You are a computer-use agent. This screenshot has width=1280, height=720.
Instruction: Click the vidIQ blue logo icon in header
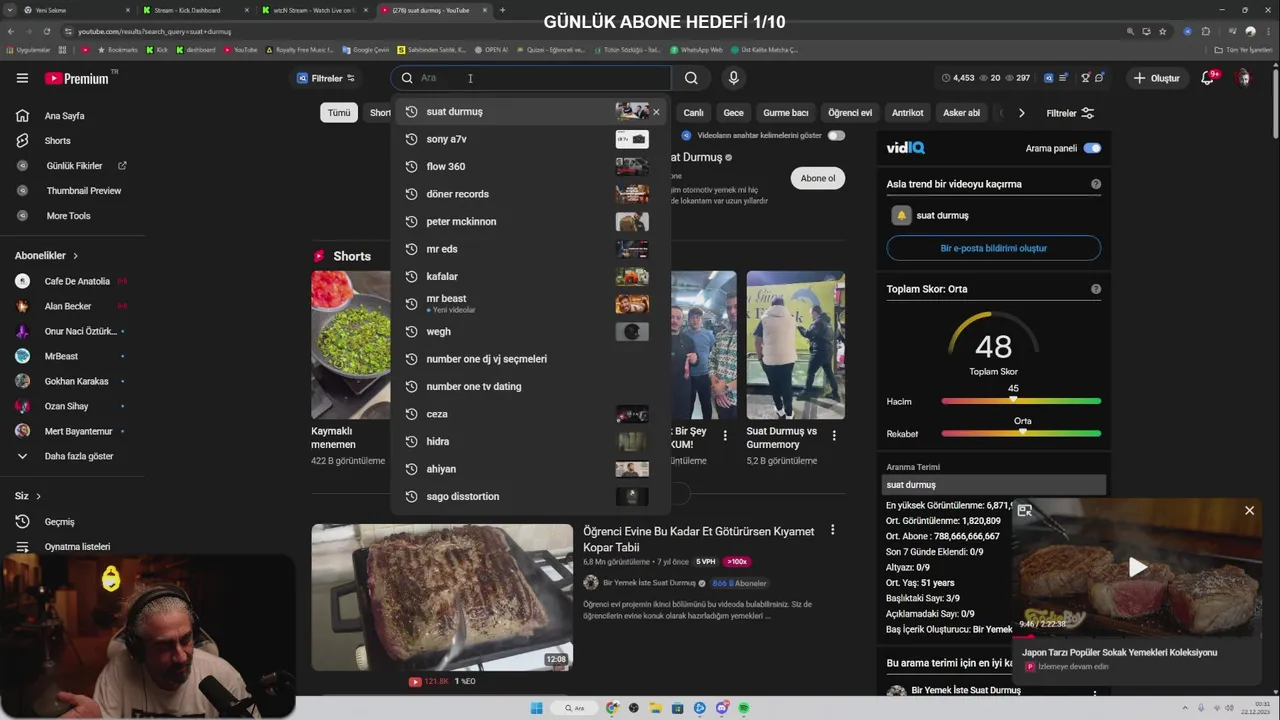[x=1049, y=78]
